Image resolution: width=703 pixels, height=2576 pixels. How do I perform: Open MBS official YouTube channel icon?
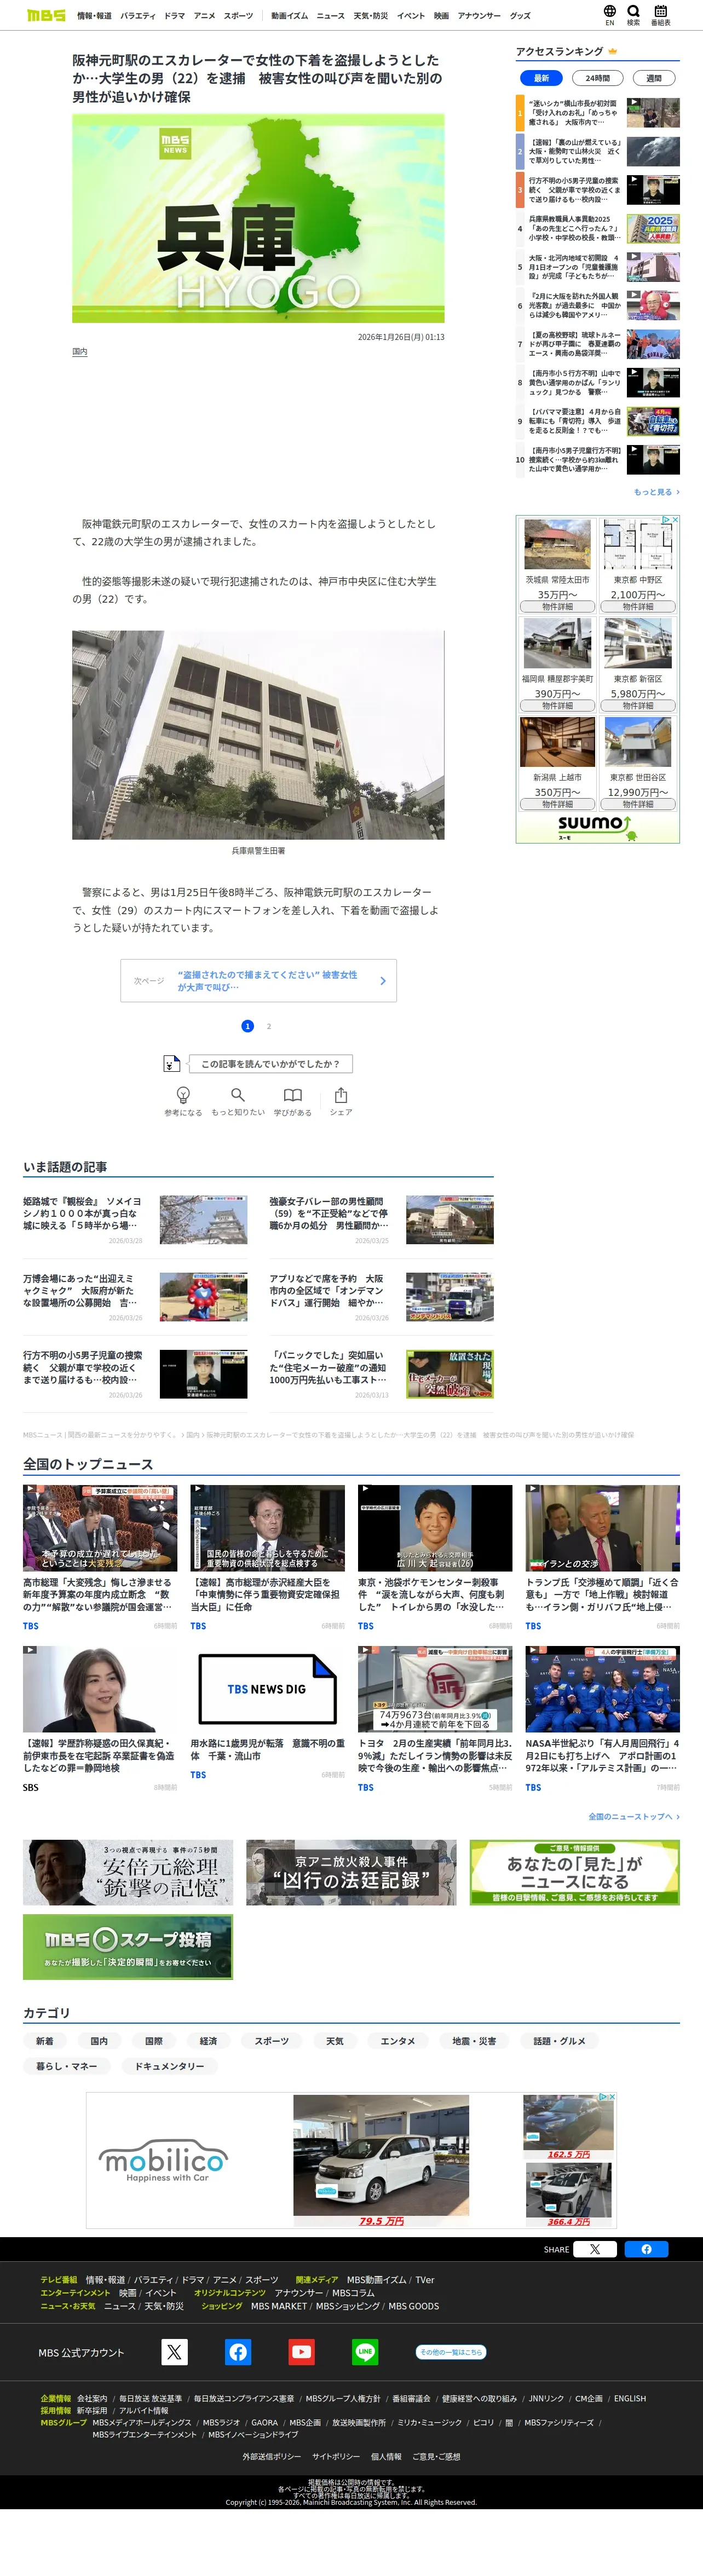[x=302, y=2352]
